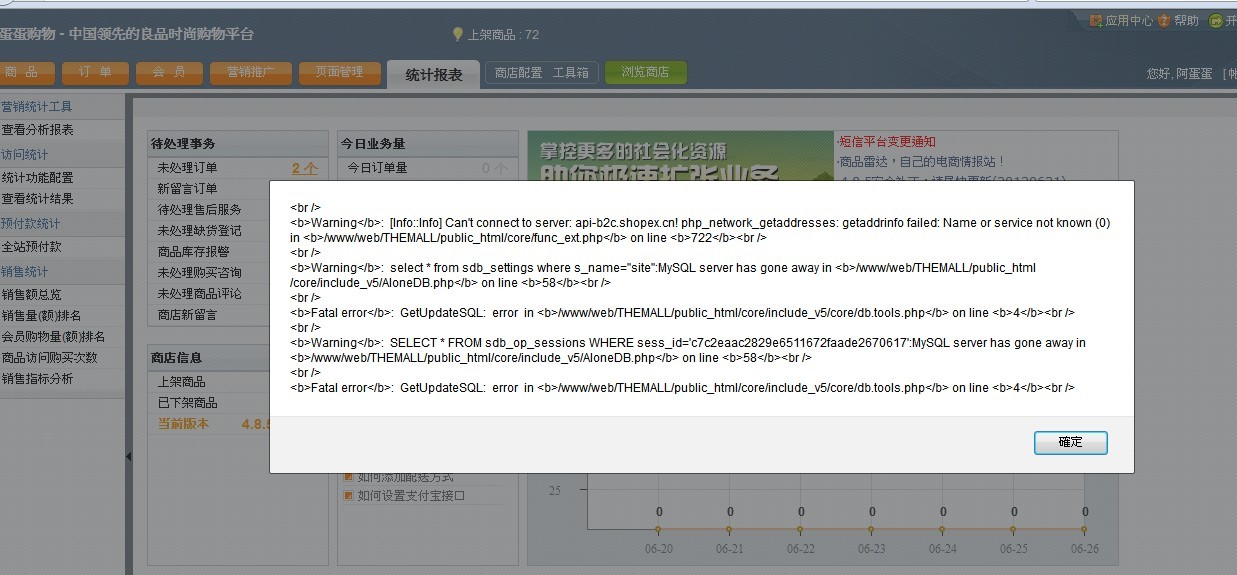
Task: Open the 营销推广 tab
Action: point(245,72)
